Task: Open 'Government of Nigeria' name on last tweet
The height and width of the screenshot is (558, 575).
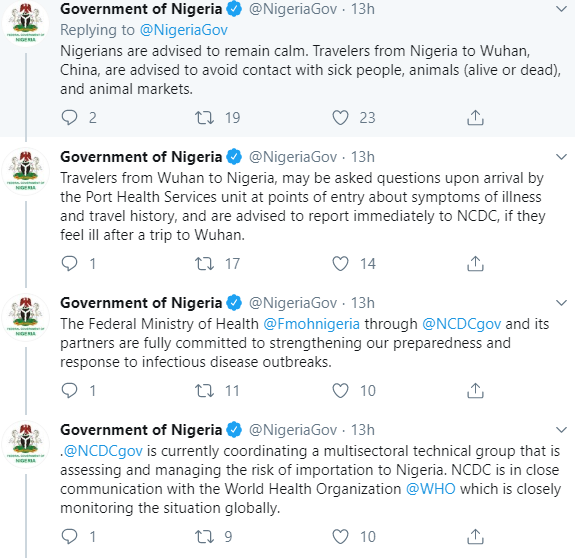Action: click(x=141, y=430)
